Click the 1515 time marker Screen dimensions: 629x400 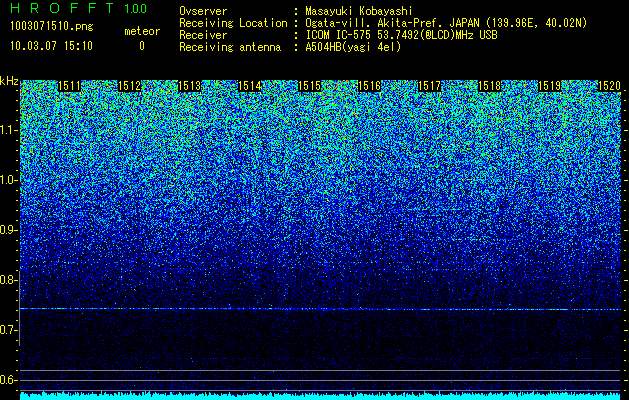click(x=310, y=86)
